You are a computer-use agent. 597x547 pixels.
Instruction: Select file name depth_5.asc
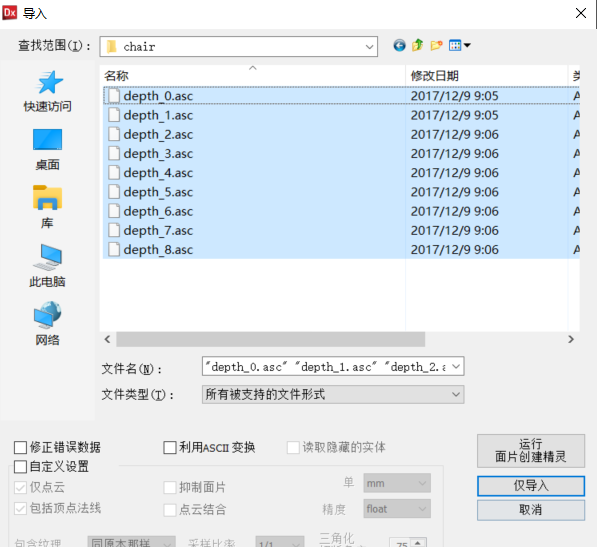coord(158,192)
